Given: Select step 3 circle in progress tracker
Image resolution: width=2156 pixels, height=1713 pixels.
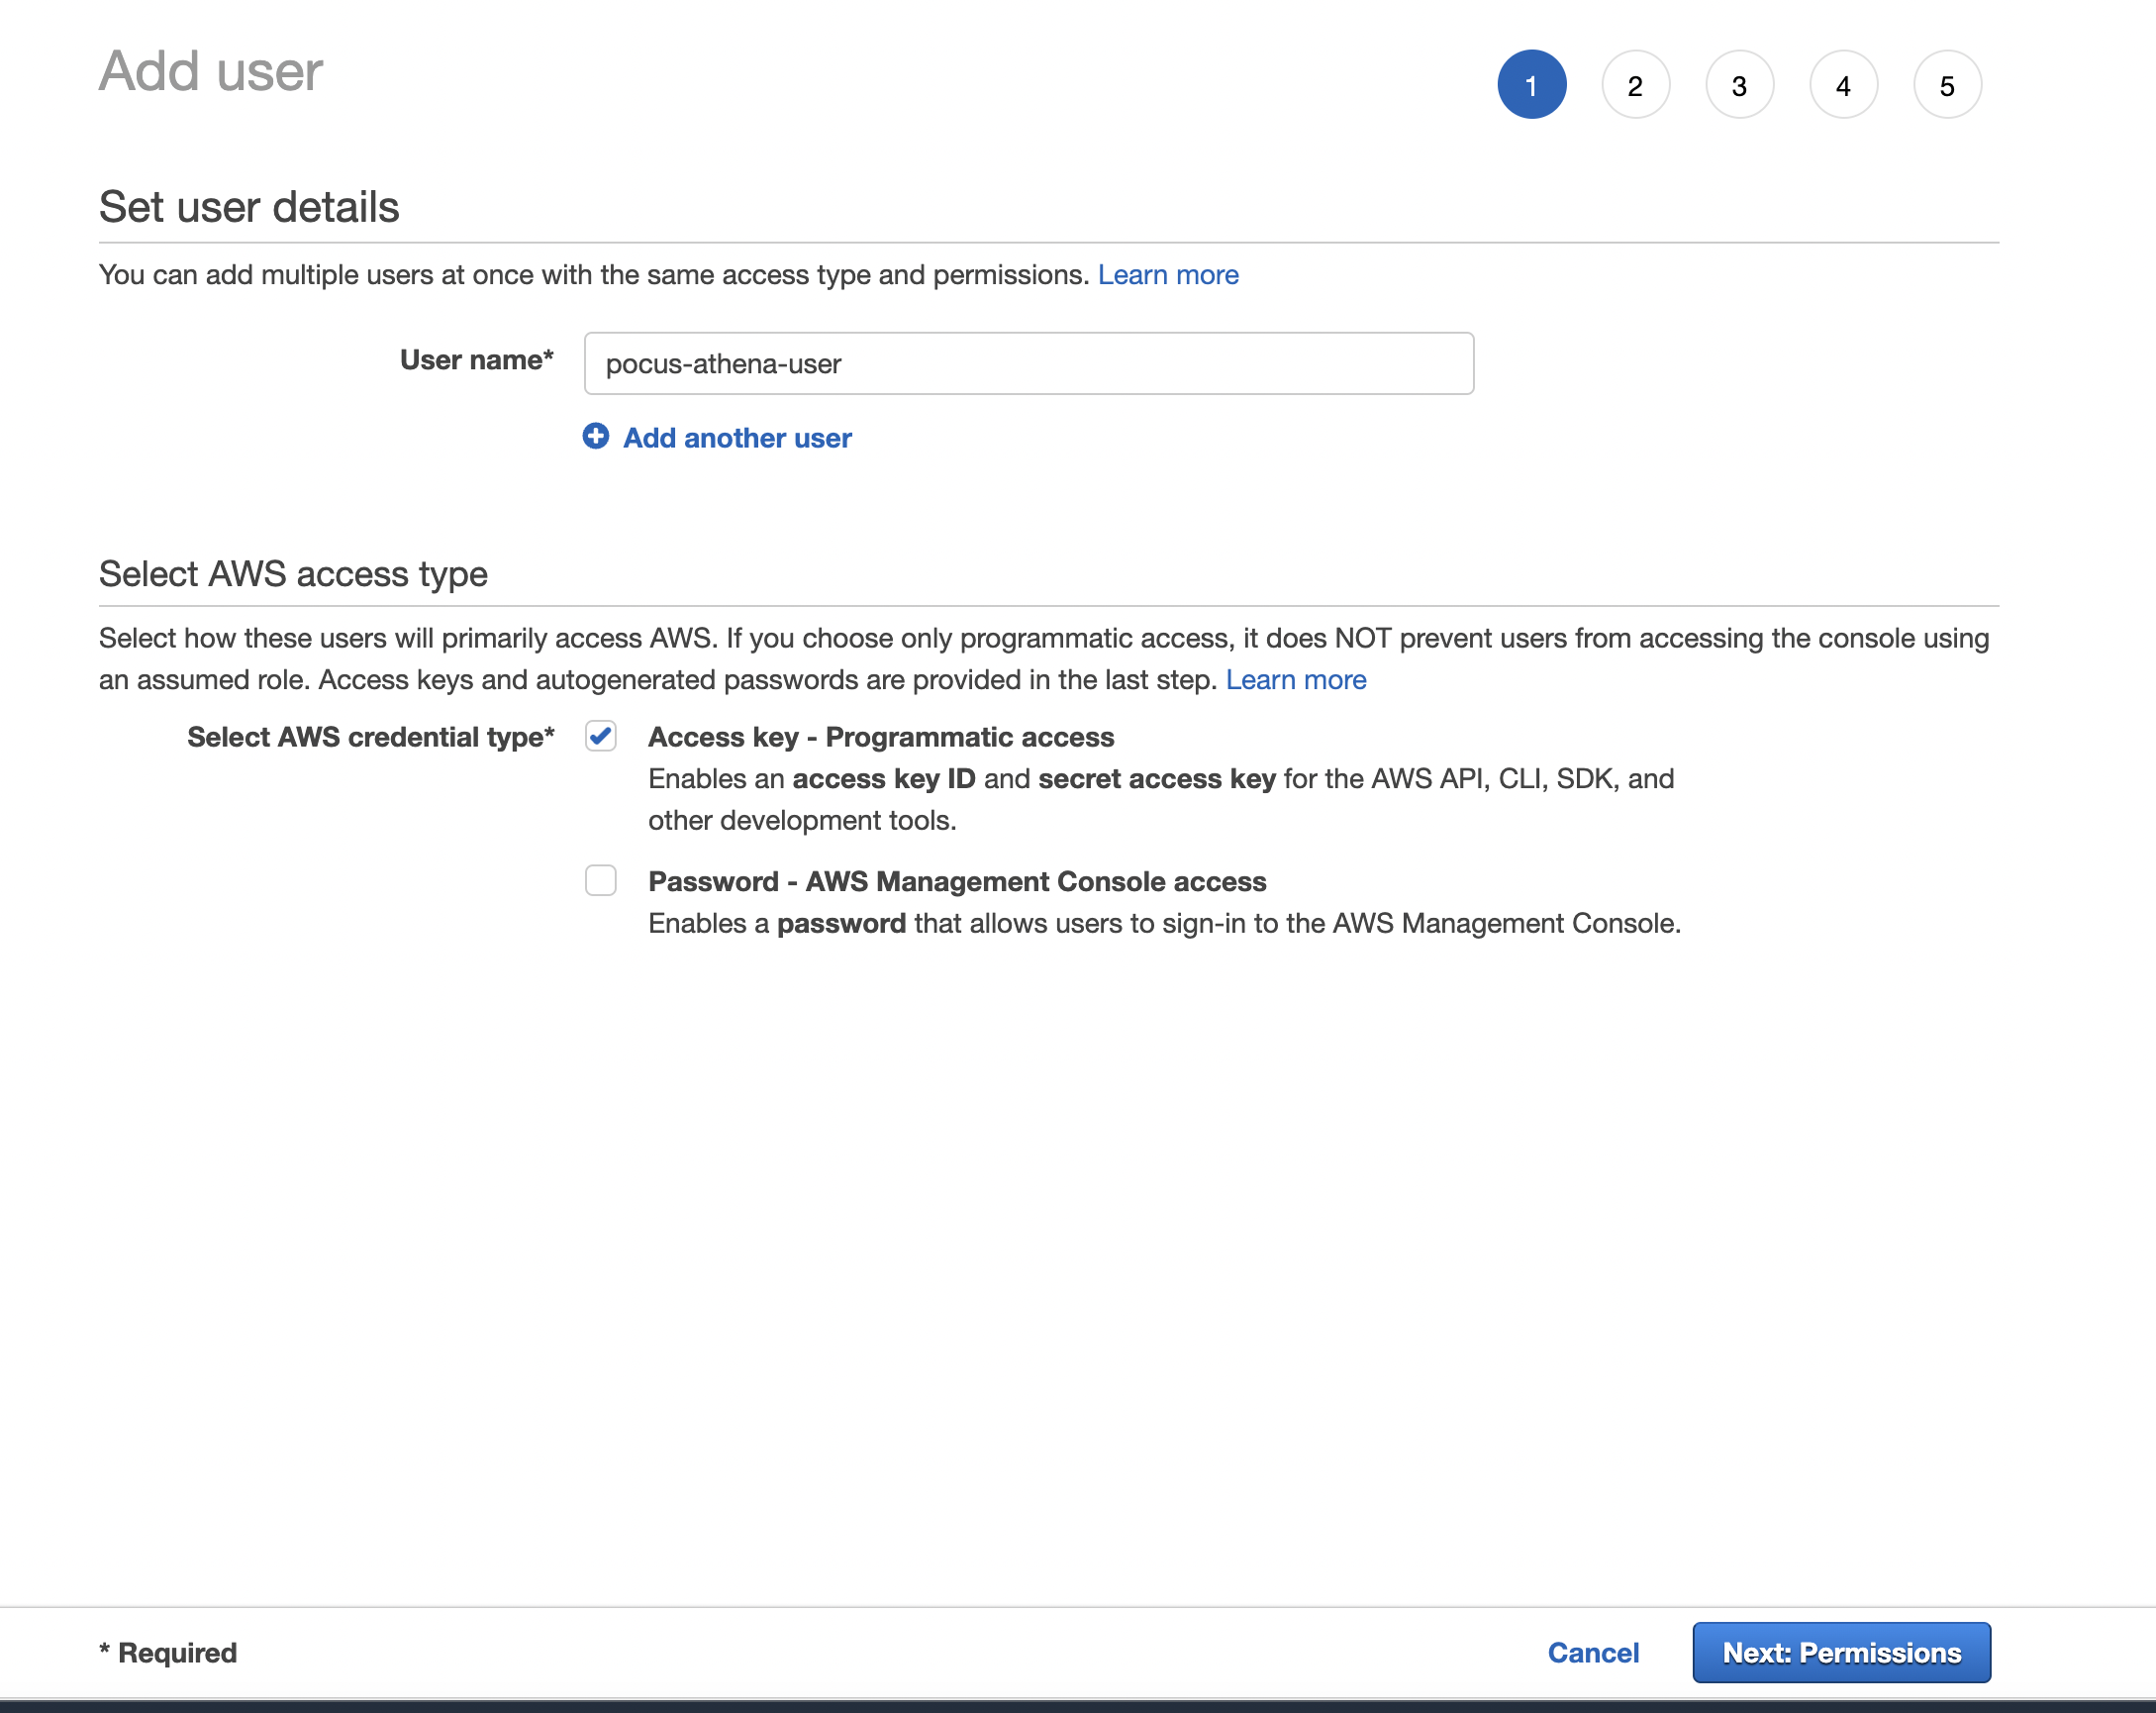Looking at the screenshot, I should [x=1738, y=85].
